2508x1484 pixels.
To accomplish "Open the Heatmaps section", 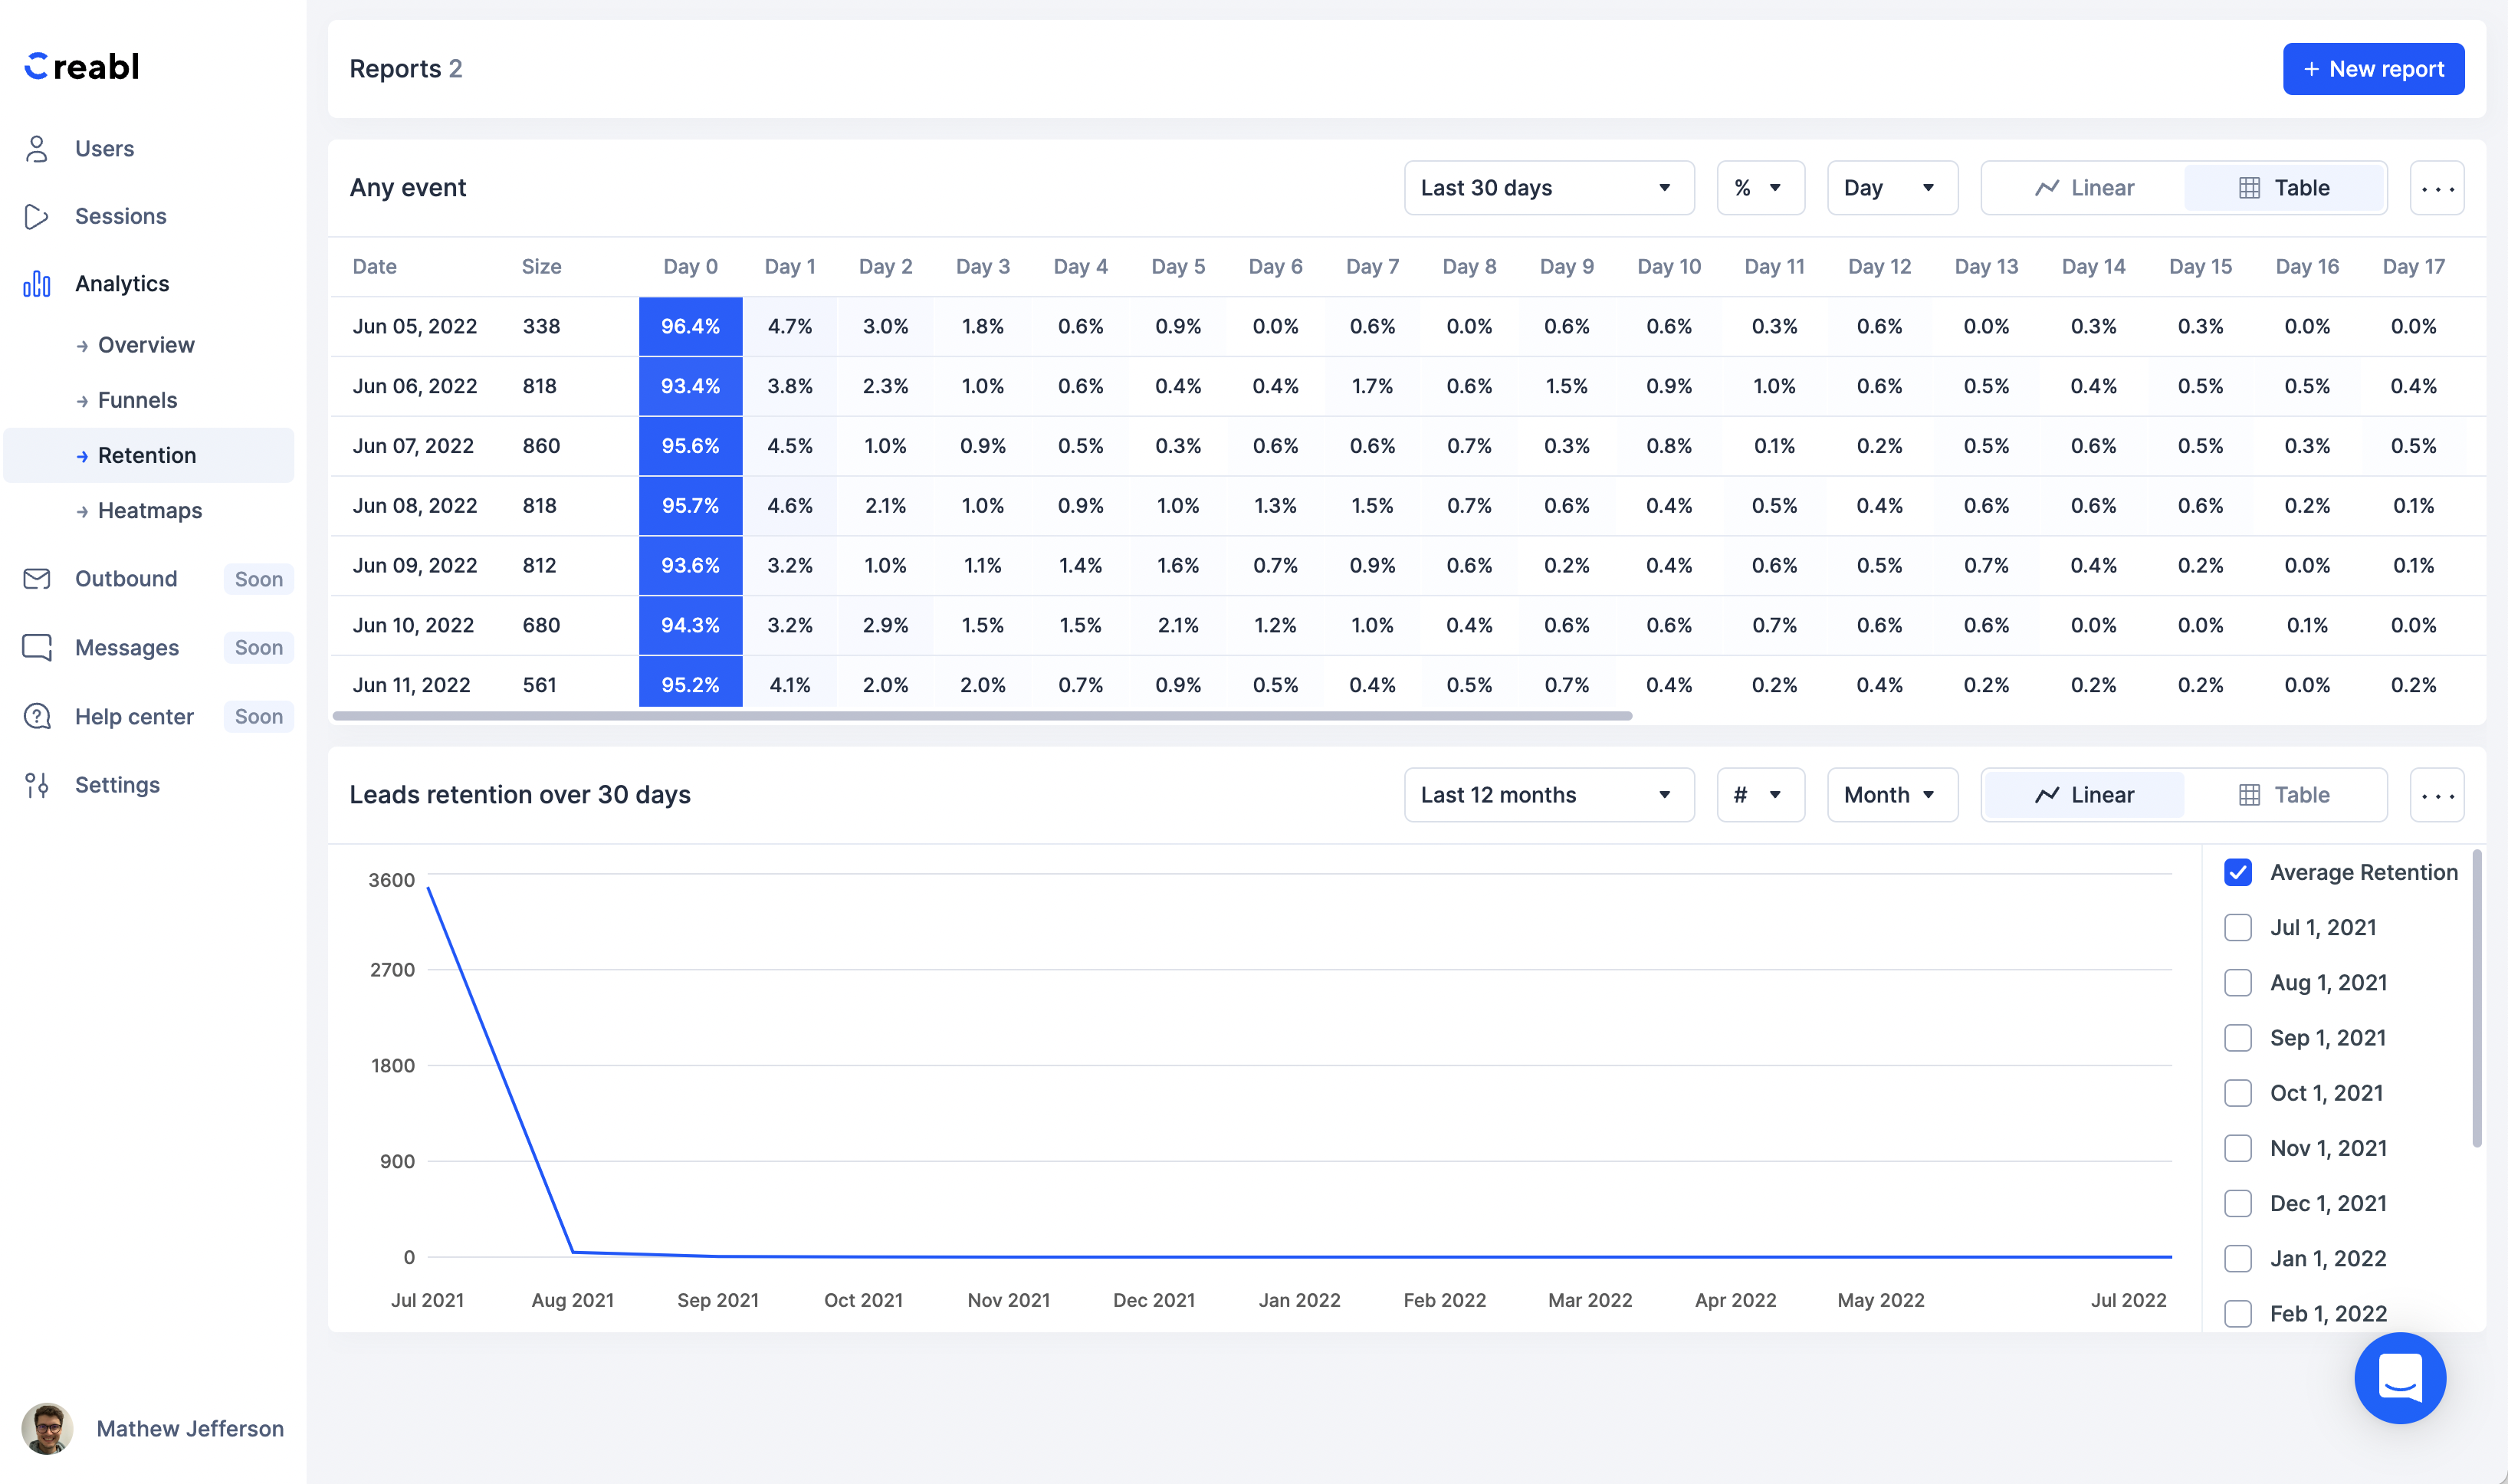I will point(148,510).
